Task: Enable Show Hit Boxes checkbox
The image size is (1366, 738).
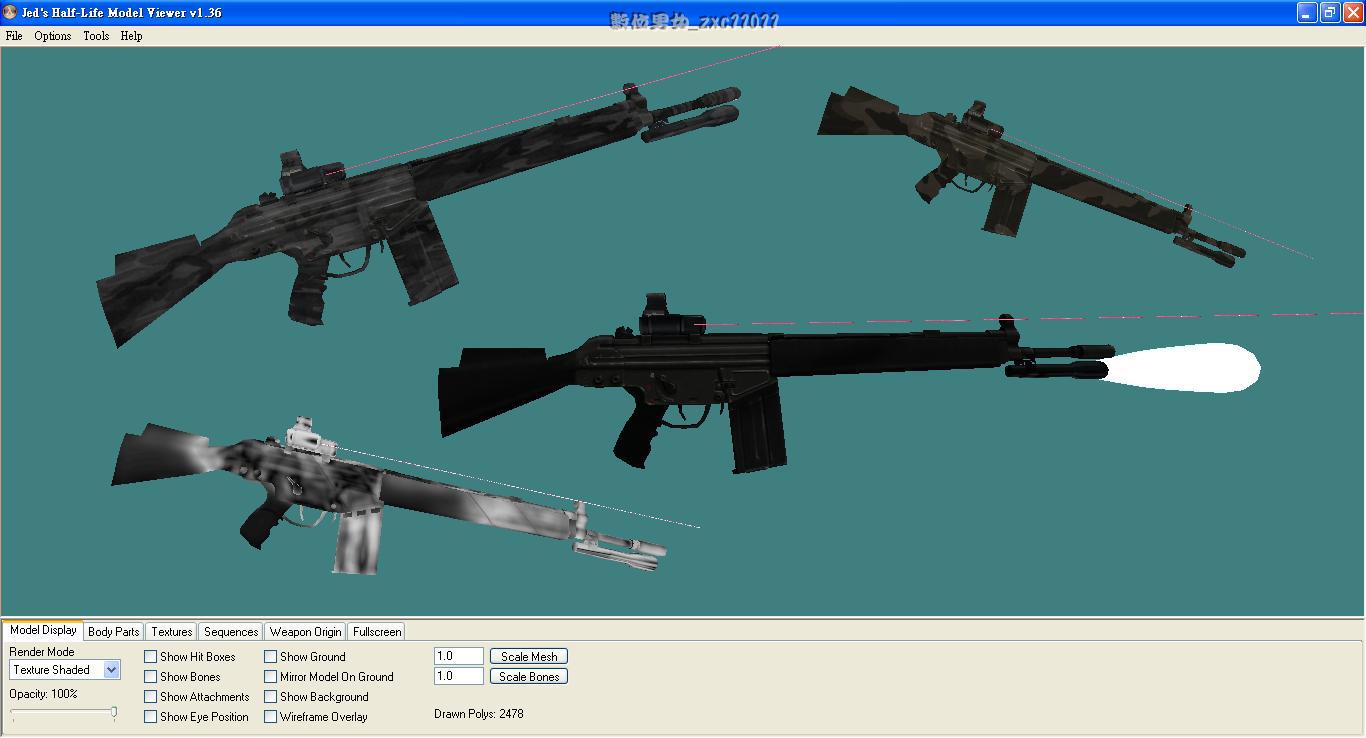Action: 151,657
